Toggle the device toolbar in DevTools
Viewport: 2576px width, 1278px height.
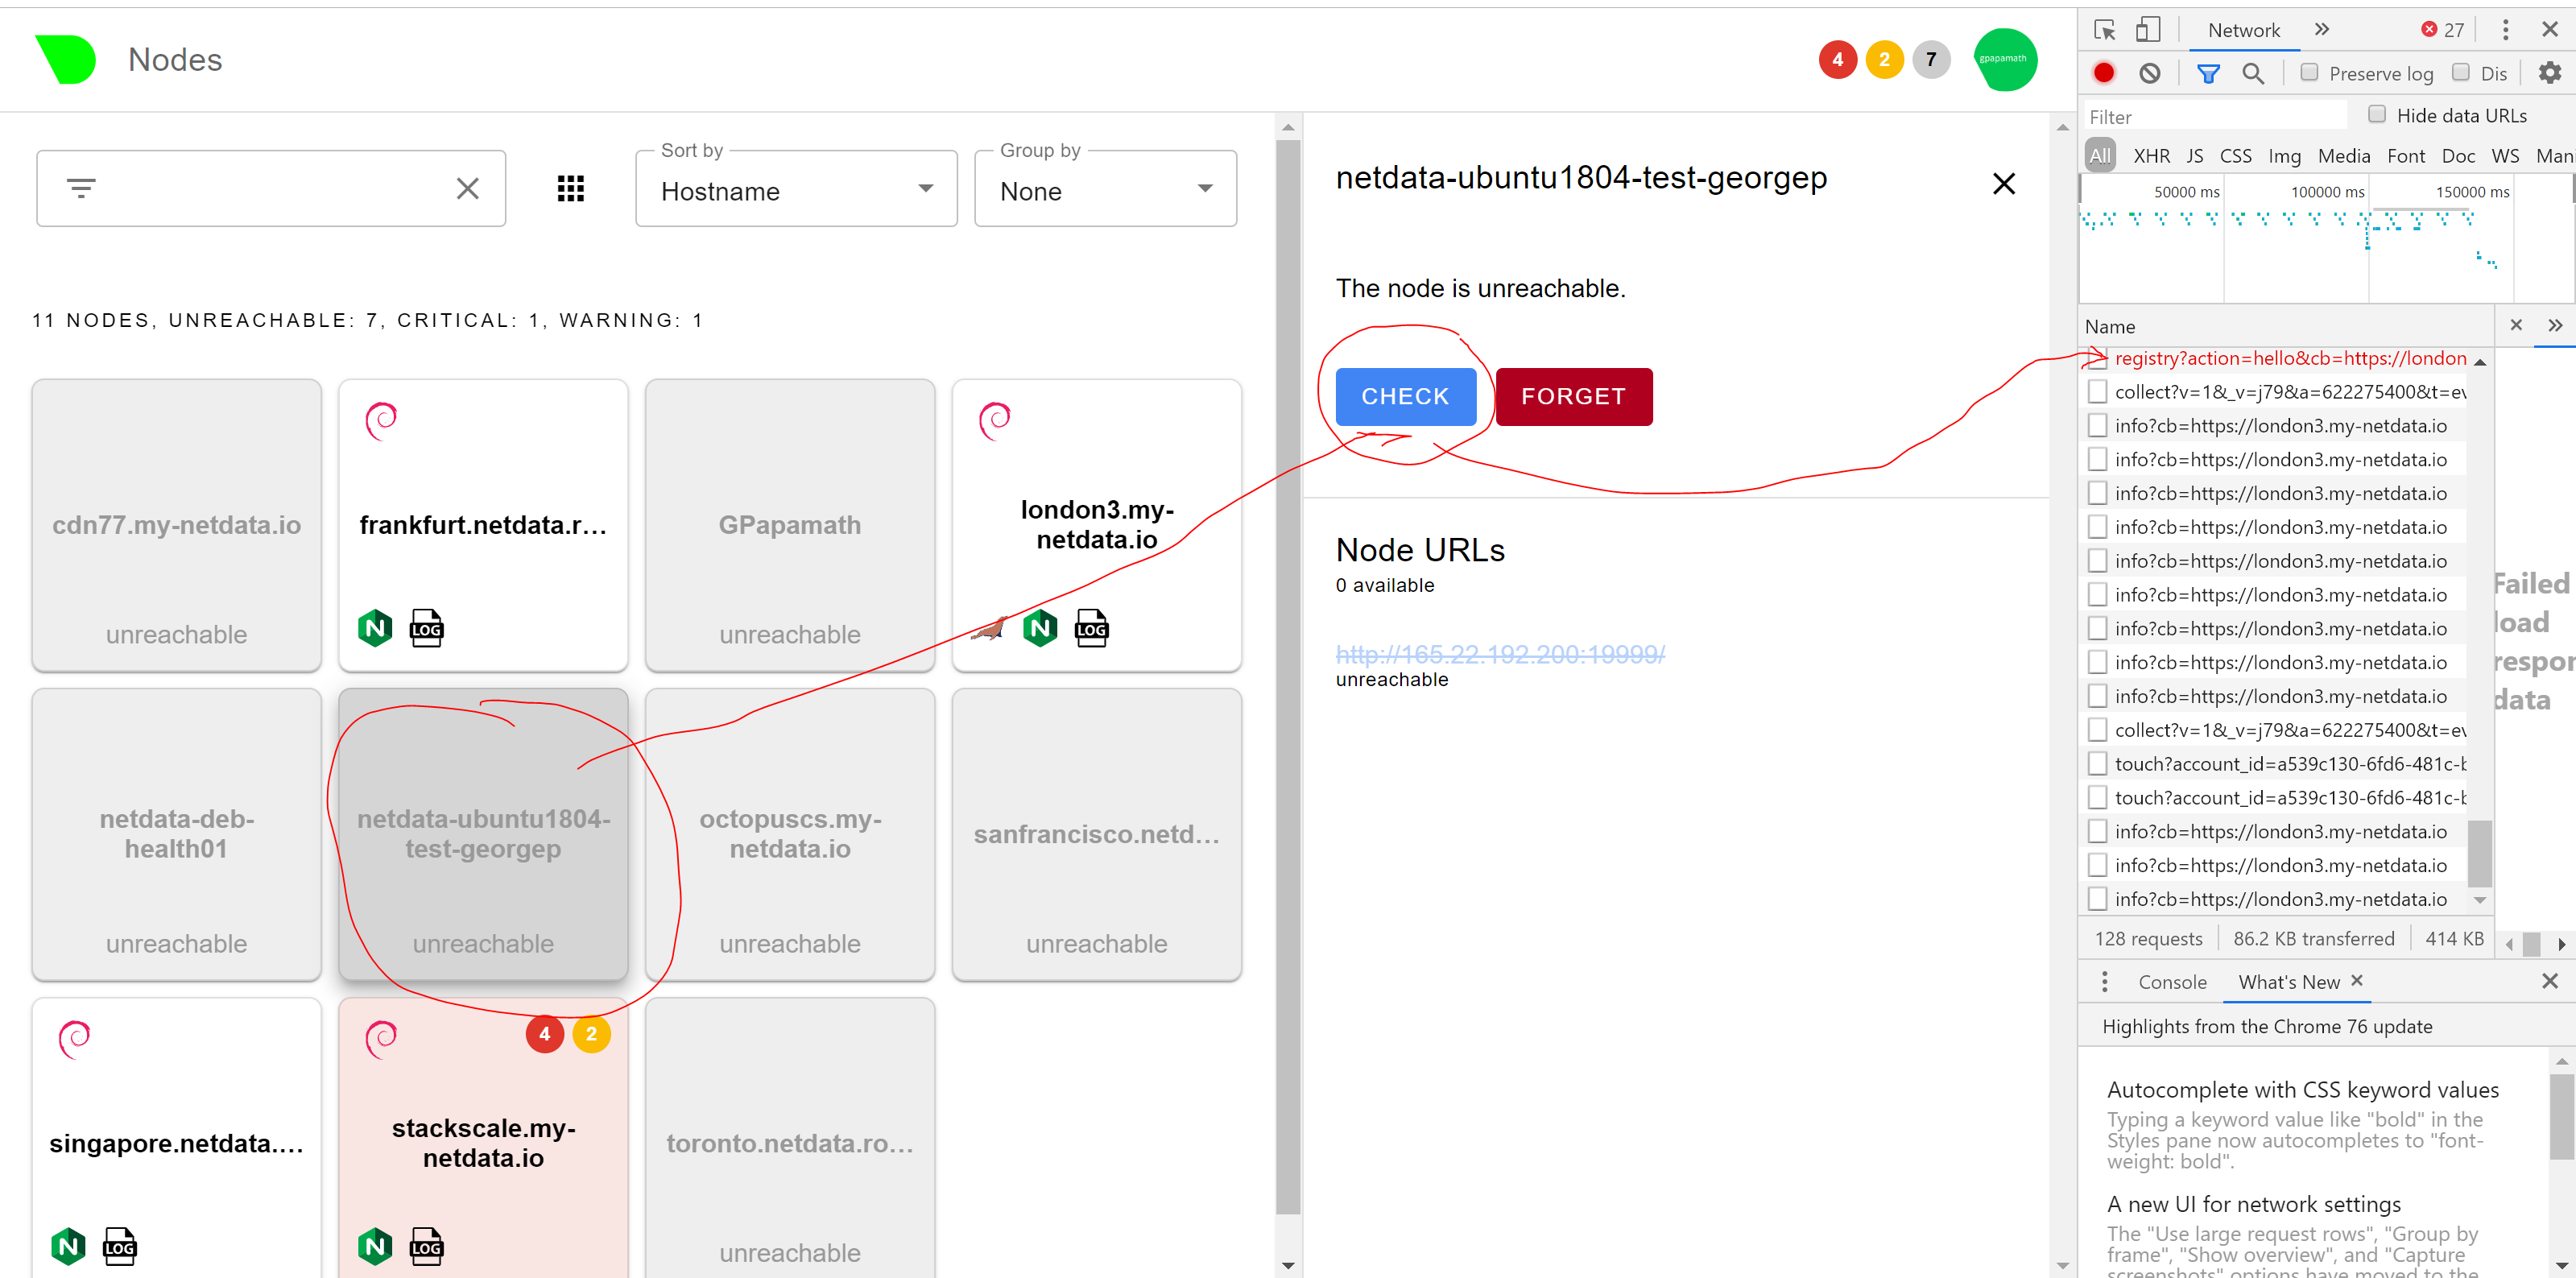click(x=2149, y=29)
